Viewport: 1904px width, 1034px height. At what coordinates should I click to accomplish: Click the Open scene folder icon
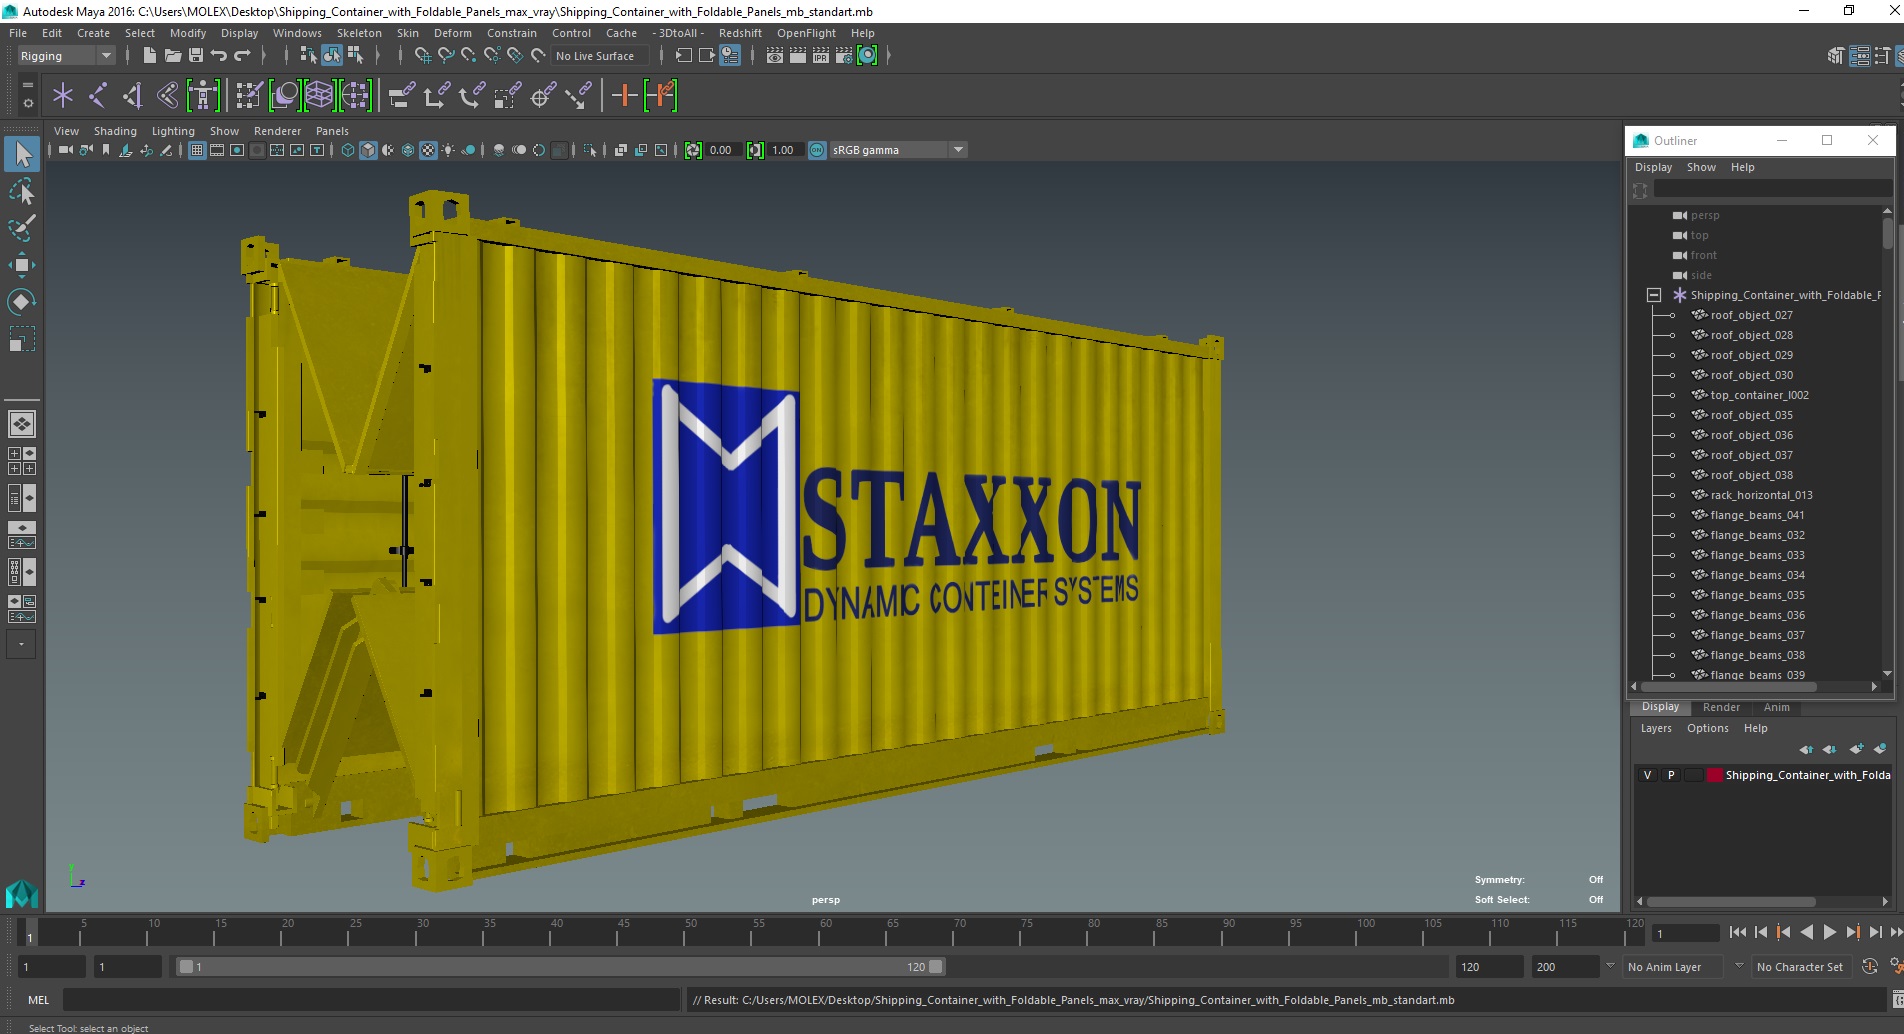pos(172,56)
